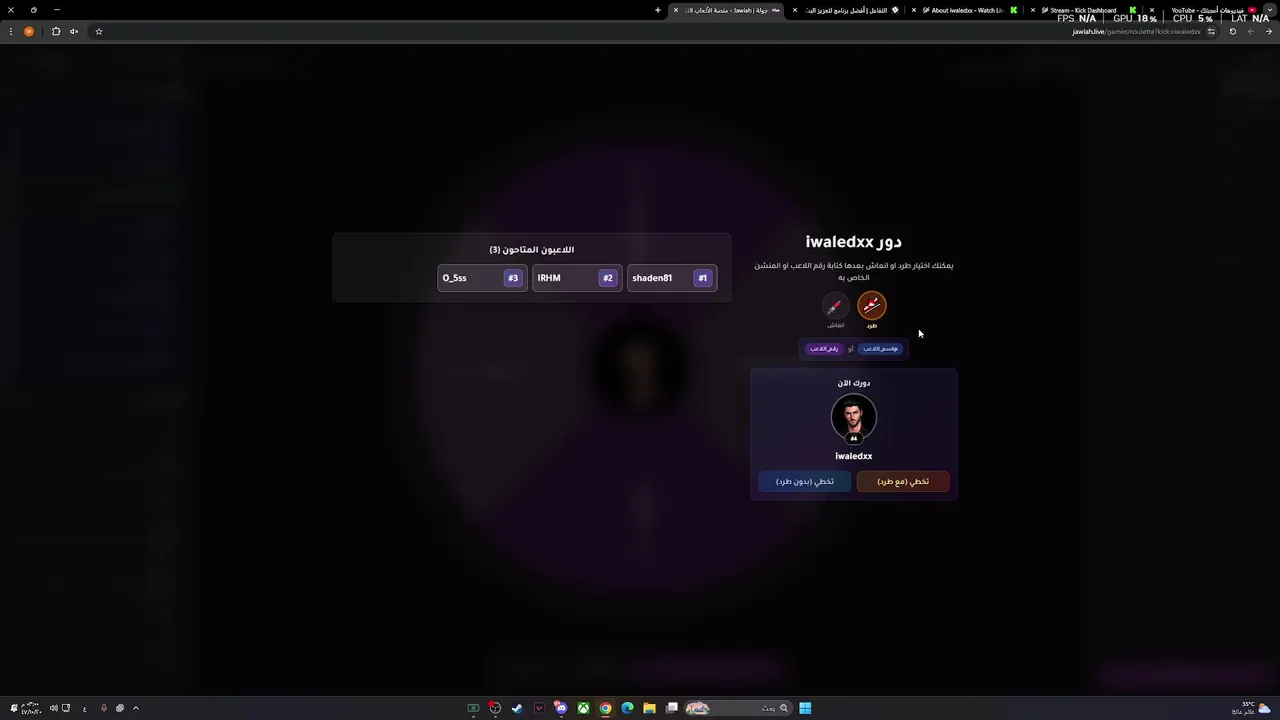
Task: Go forward with the navigation arrow
Action: pos(1250,31)
